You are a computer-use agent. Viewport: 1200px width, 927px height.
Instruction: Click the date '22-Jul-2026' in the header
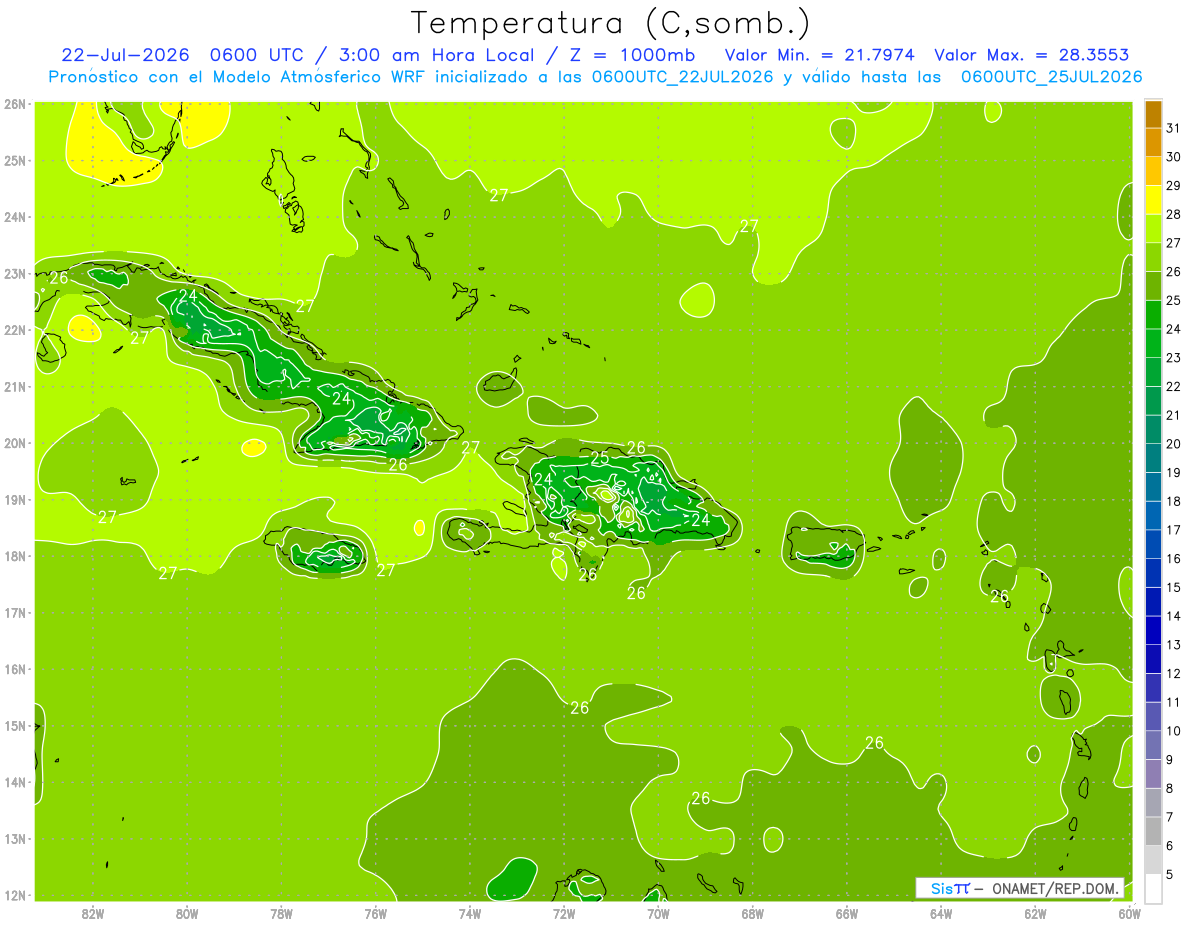click(124, 55)
